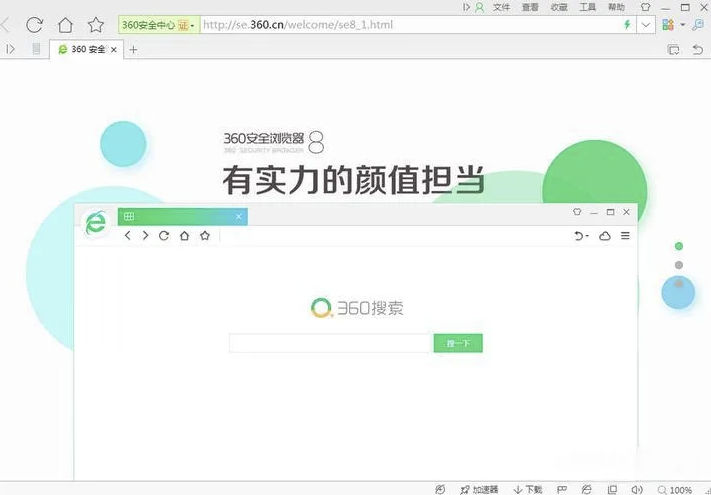Viewport: 711px width, 495px height.
Task: Open a new tab with plus button
Action: (x=133, y=49)
